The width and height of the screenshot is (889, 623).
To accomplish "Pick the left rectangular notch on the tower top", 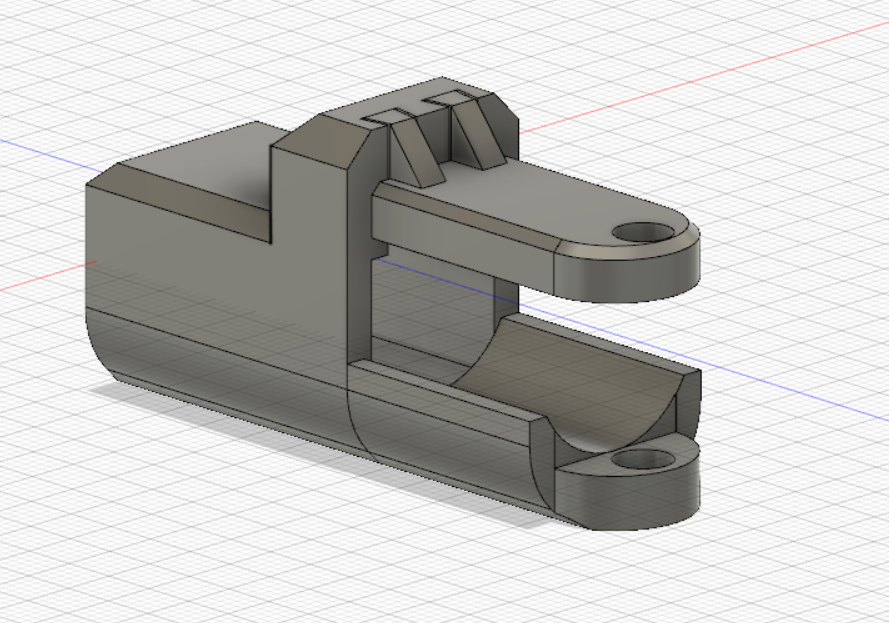I will point(388,117).
